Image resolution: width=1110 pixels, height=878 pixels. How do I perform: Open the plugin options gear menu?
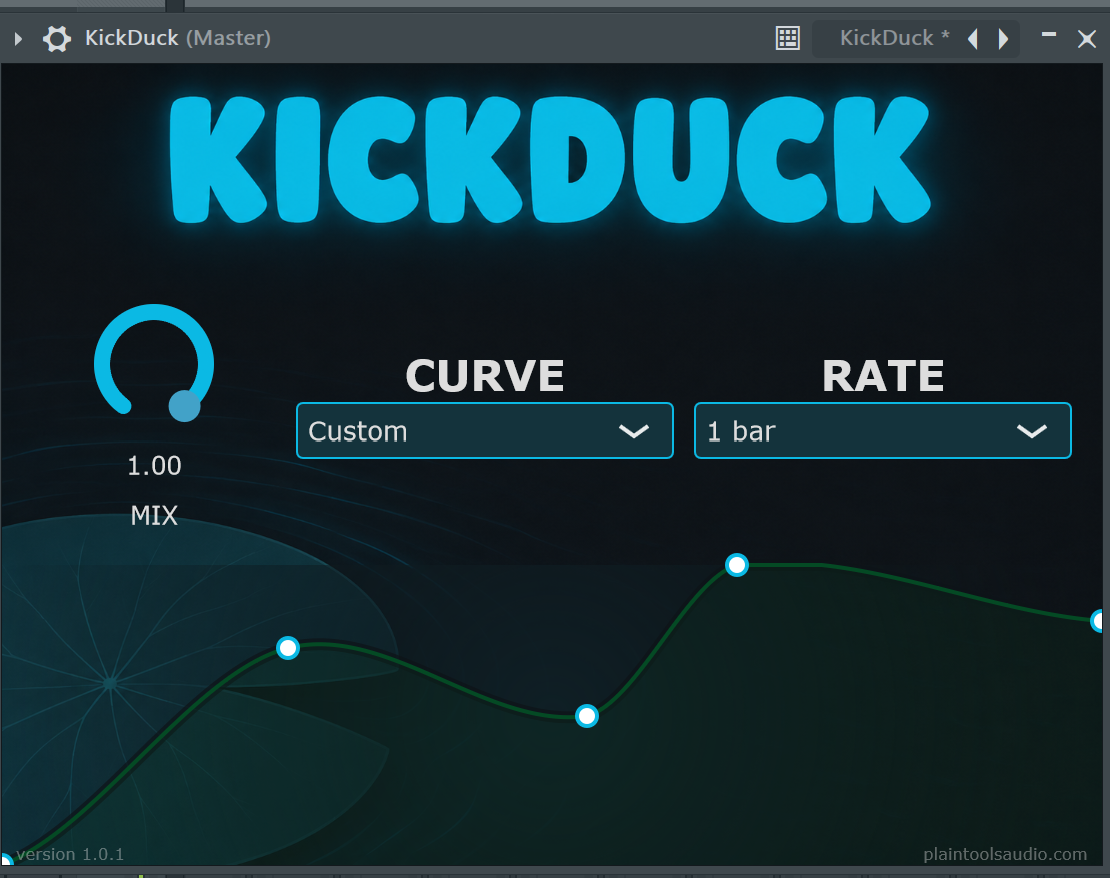pos(57,38)
